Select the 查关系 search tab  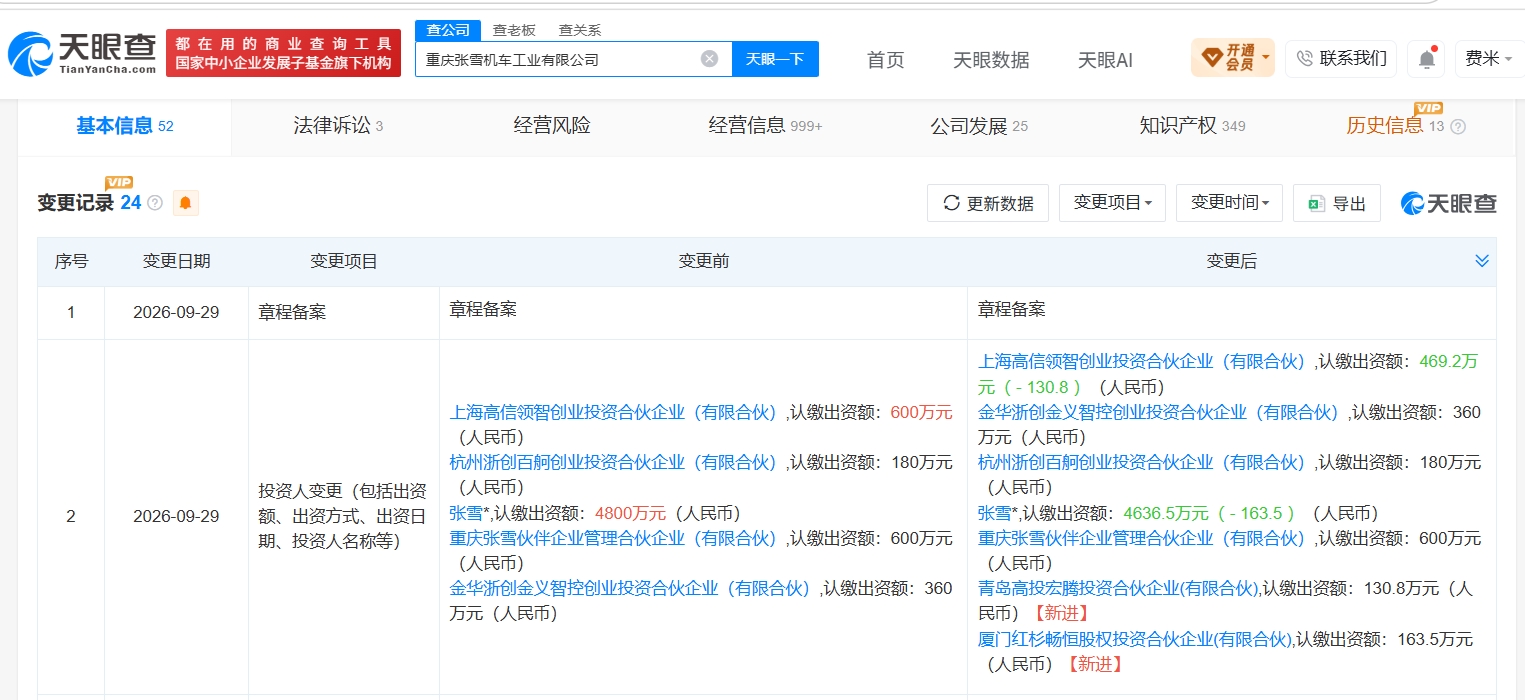click(x=579, y=30)
